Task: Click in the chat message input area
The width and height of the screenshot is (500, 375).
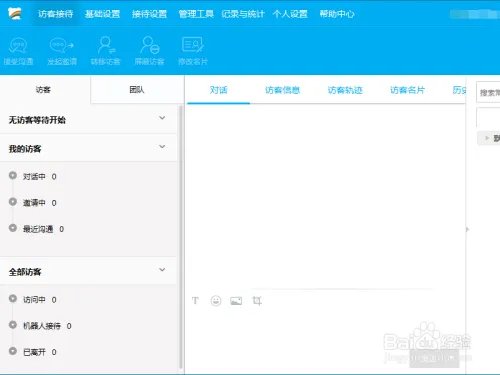Action: [325, 340]
